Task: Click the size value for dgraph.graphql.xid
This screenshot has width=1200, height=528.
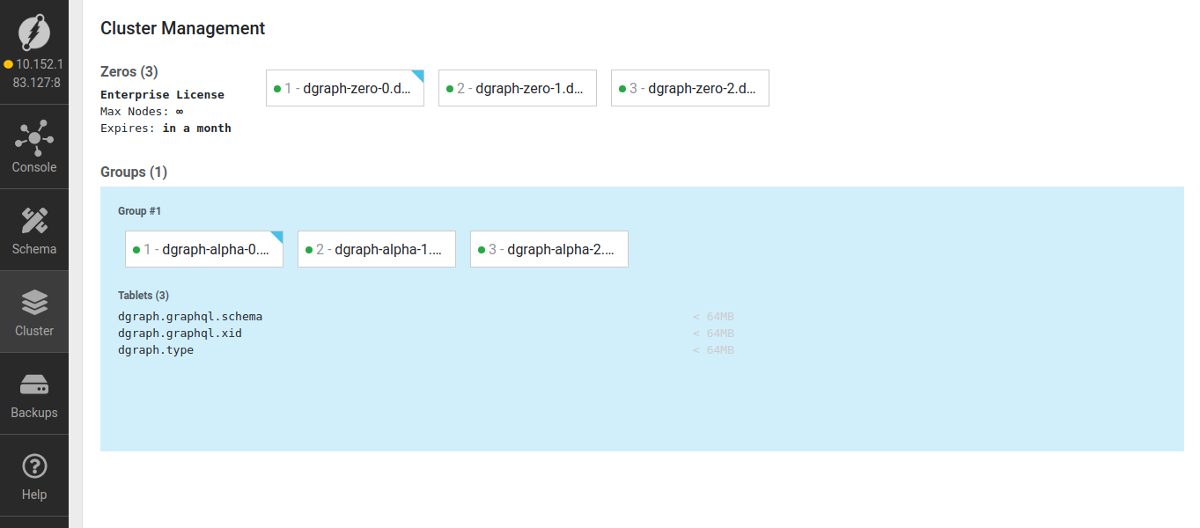Action: (714, 334)
